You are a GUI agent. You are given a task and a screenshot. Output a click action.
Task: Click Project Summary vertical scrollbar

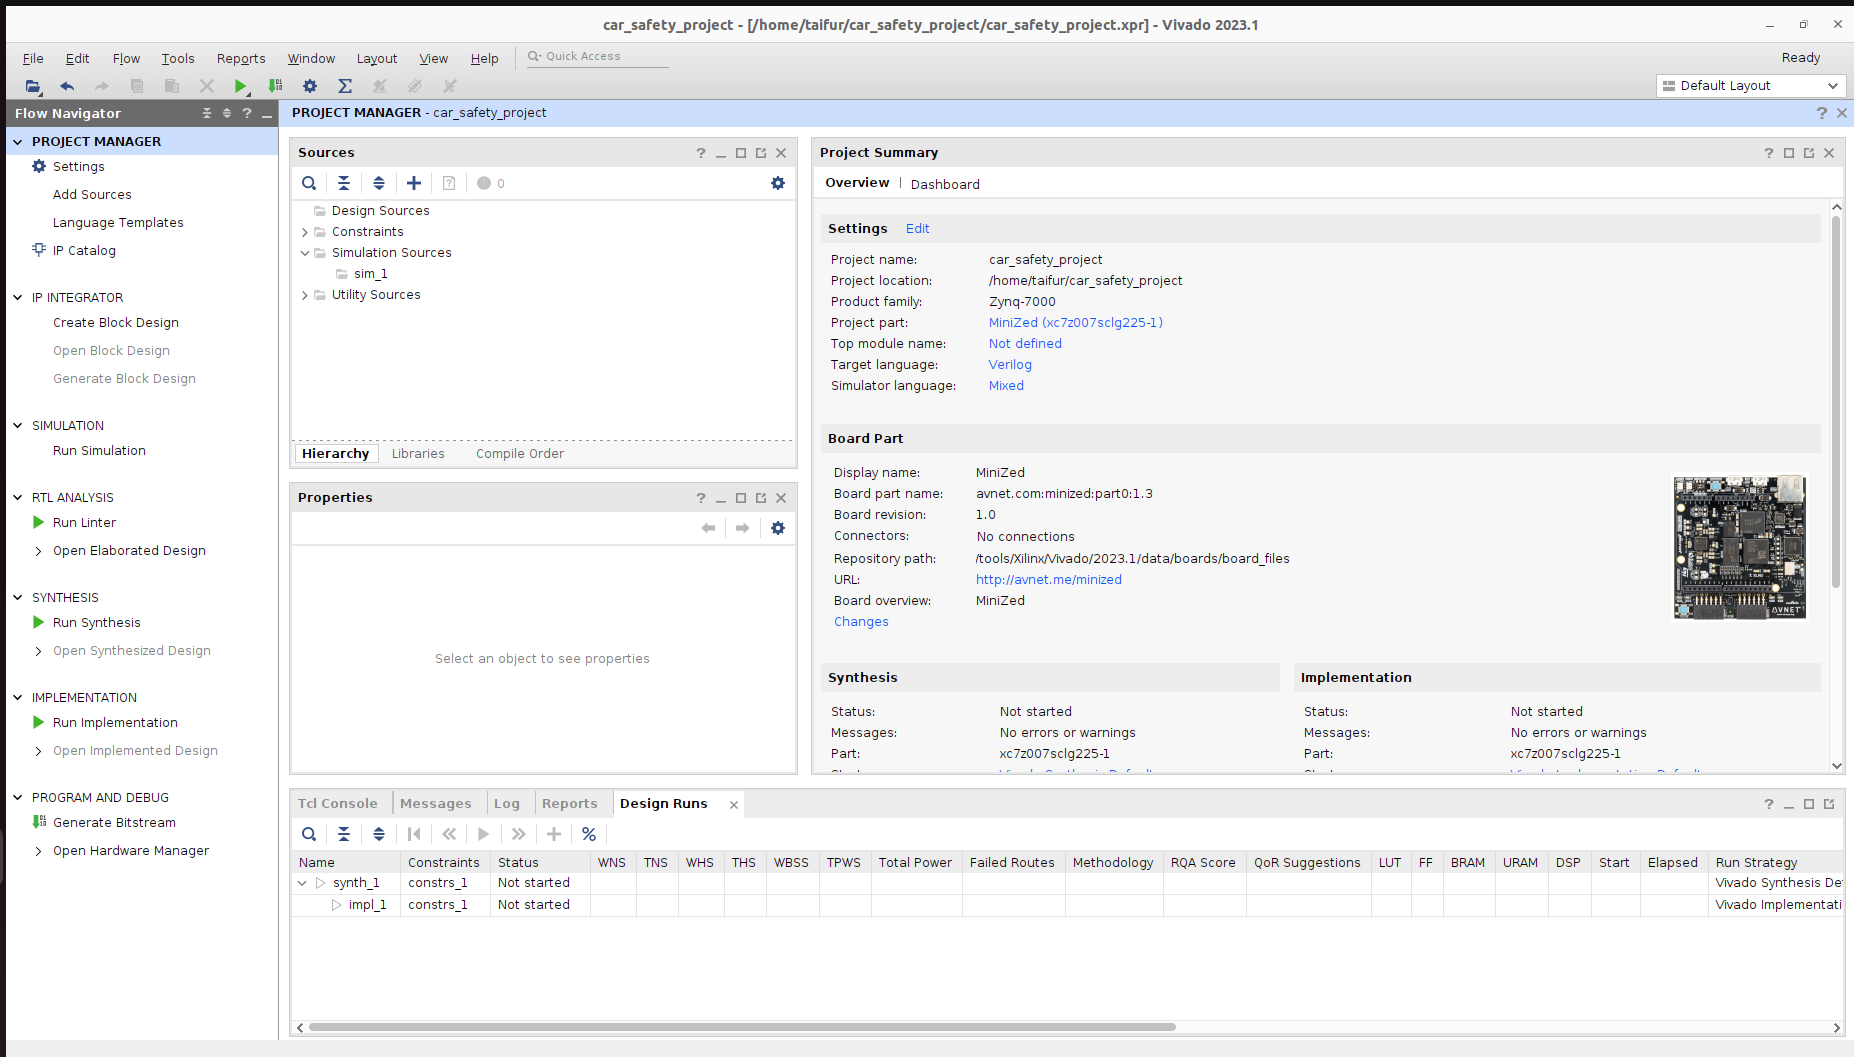(1836, 400)
